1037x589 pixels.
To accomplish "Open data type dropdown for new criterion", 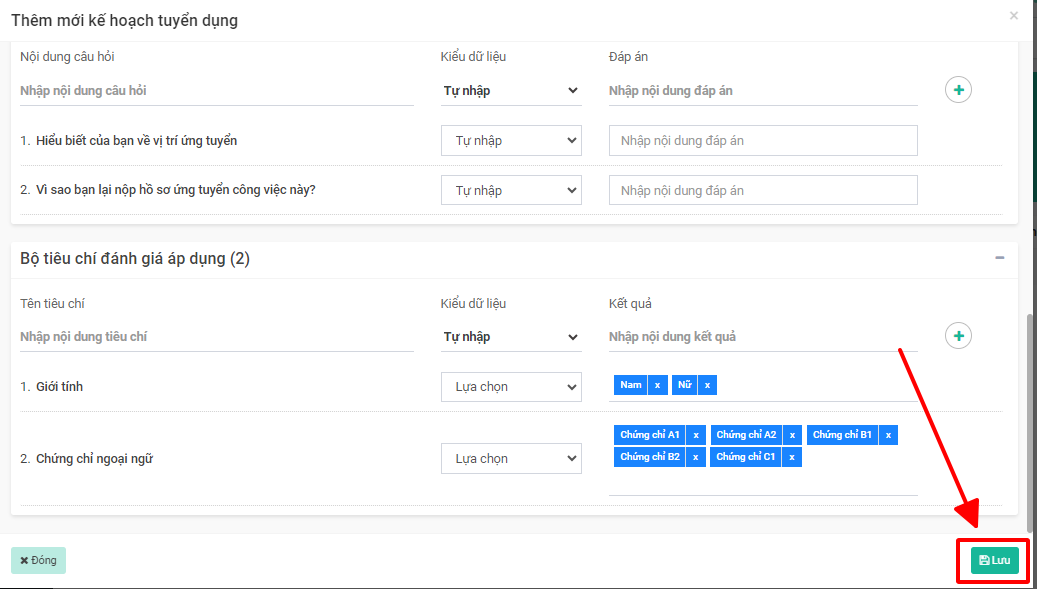I will point(511,337).
